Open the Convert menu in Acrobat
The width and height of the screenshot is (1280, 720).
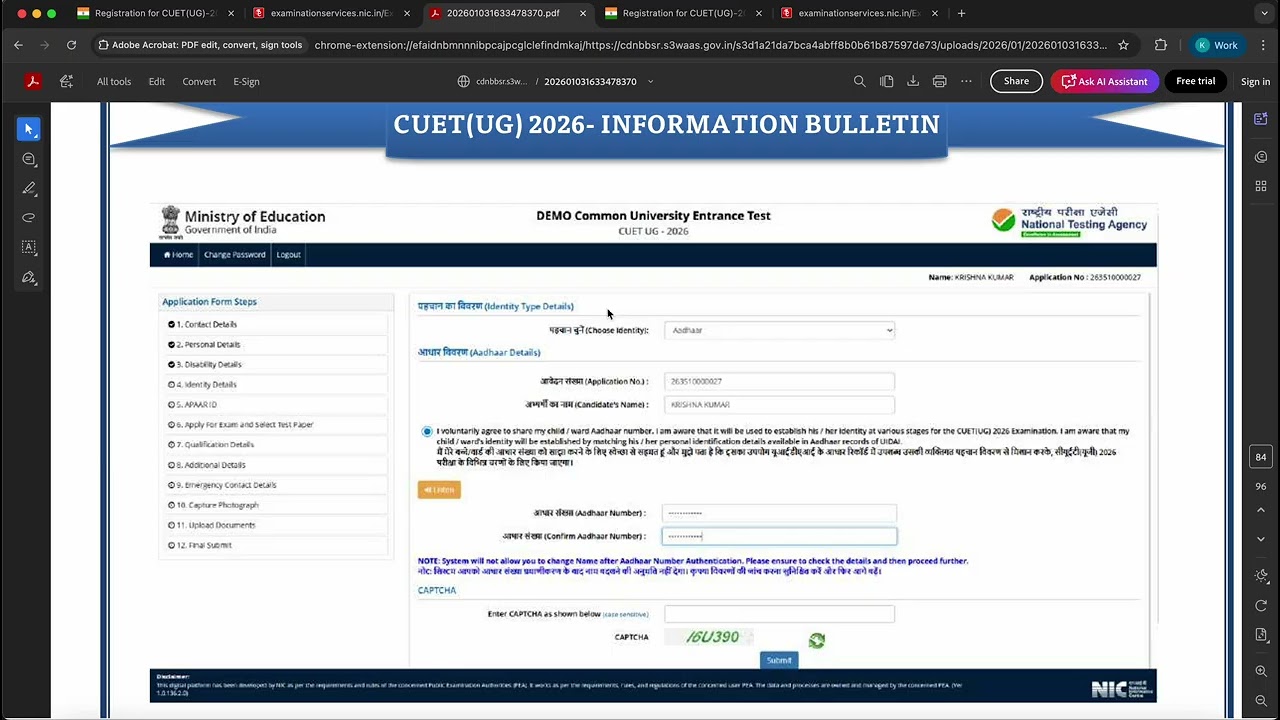(199, 81)
